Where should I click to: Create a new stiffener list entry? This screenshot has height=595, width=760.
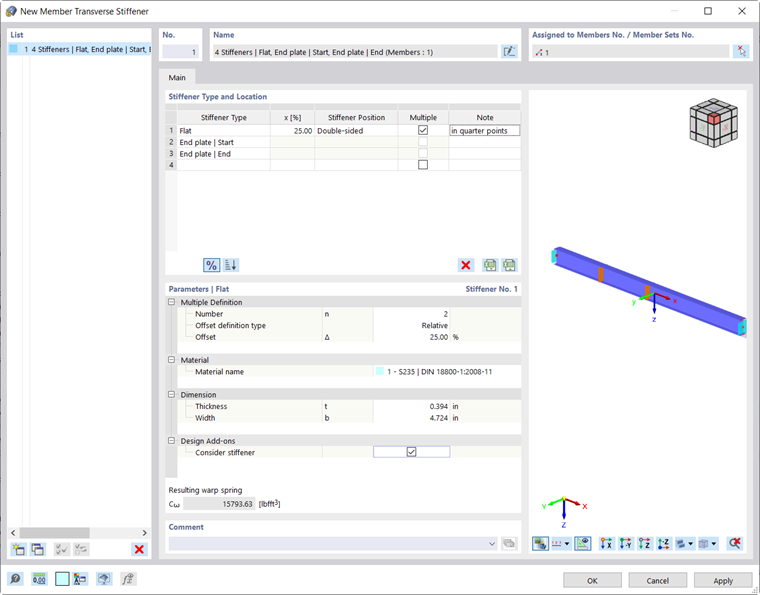pyautogui.click(x=18, y=549)
